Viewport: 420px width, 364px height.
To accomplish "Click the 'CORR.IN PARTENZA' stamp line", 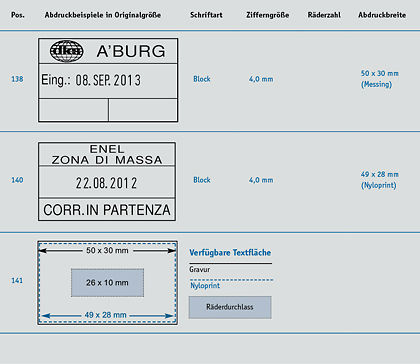I will (x=107, y=210).
